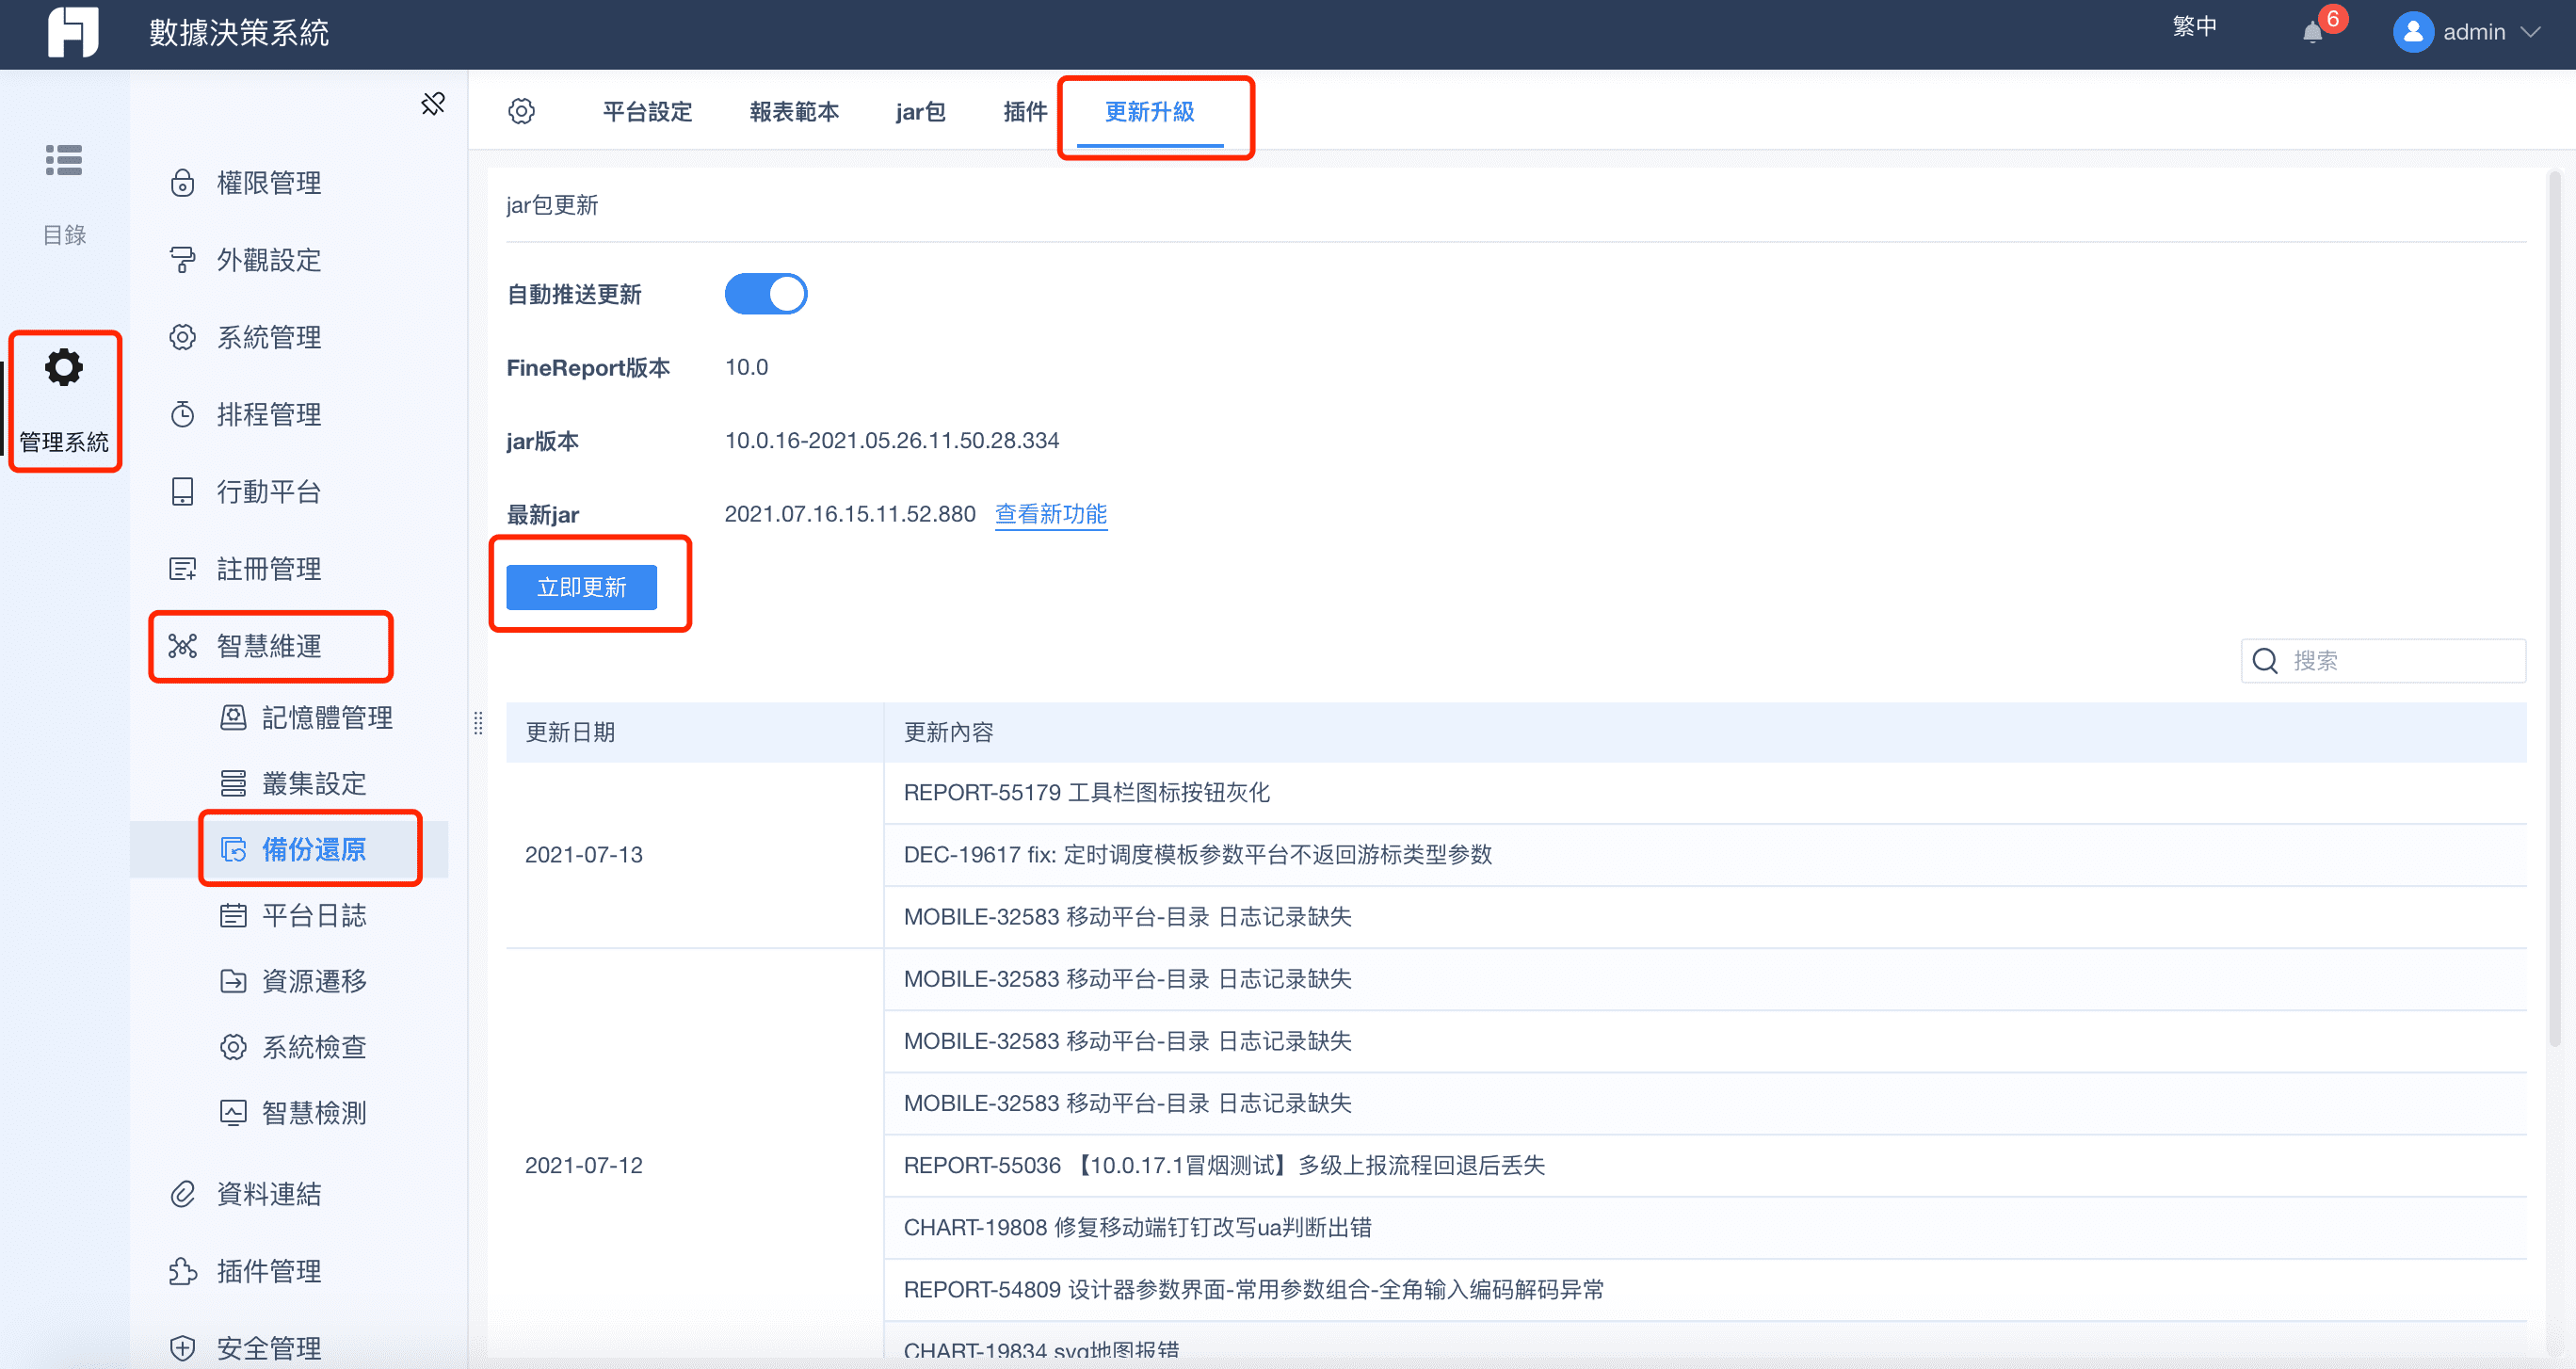Click the admin user avatar
This screenshot has width=2576, height=1369.
pyautogui.click(x=2413, y=32)
